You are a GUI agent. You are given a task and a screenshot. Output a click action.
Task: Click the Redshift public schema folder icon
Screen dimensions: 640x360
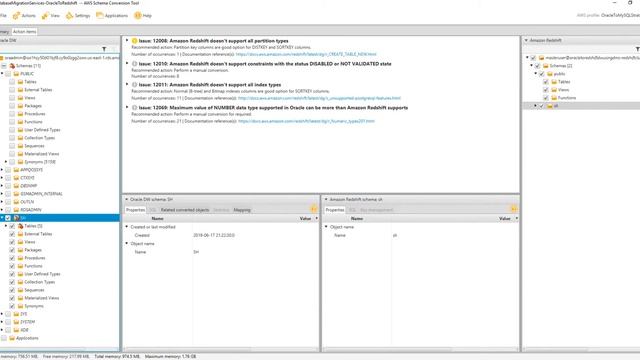pyautogui.click(x=550, y=74)
